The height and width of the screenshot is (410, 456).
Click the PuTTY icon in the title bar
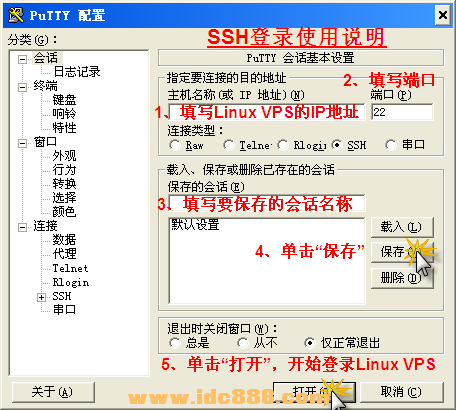click(16, 14)
